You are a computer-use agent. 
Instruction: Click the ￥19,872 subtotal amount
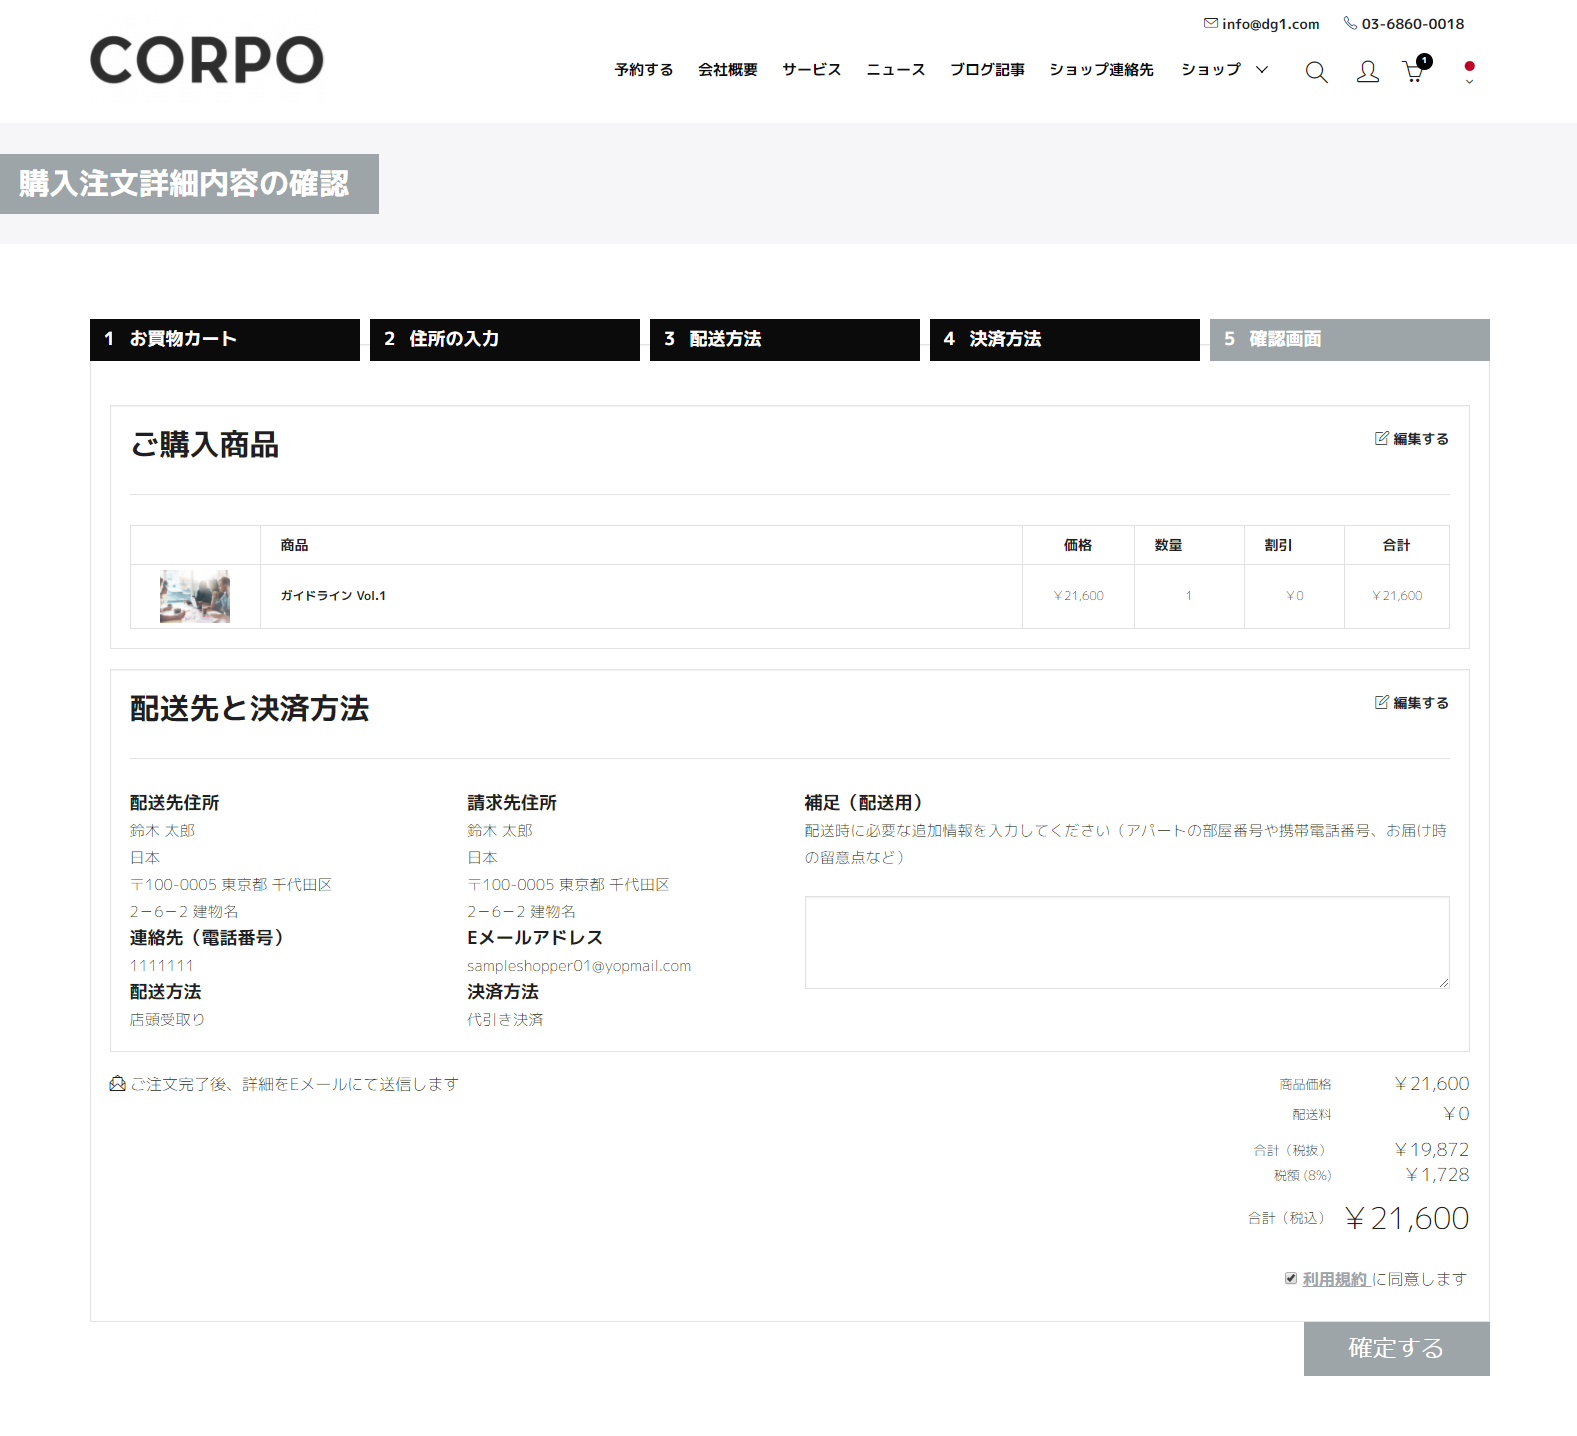1432,1150
